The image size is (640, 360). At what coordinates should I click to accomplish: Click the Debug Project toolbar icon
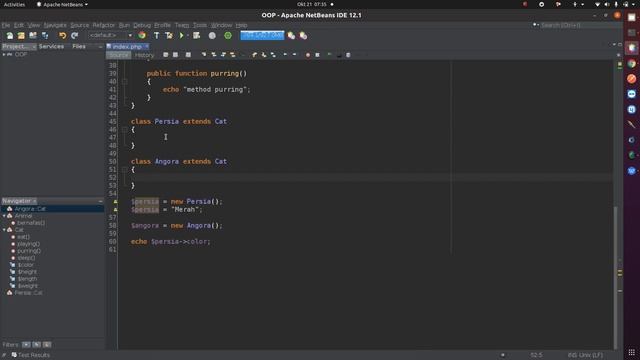[197, 36]
